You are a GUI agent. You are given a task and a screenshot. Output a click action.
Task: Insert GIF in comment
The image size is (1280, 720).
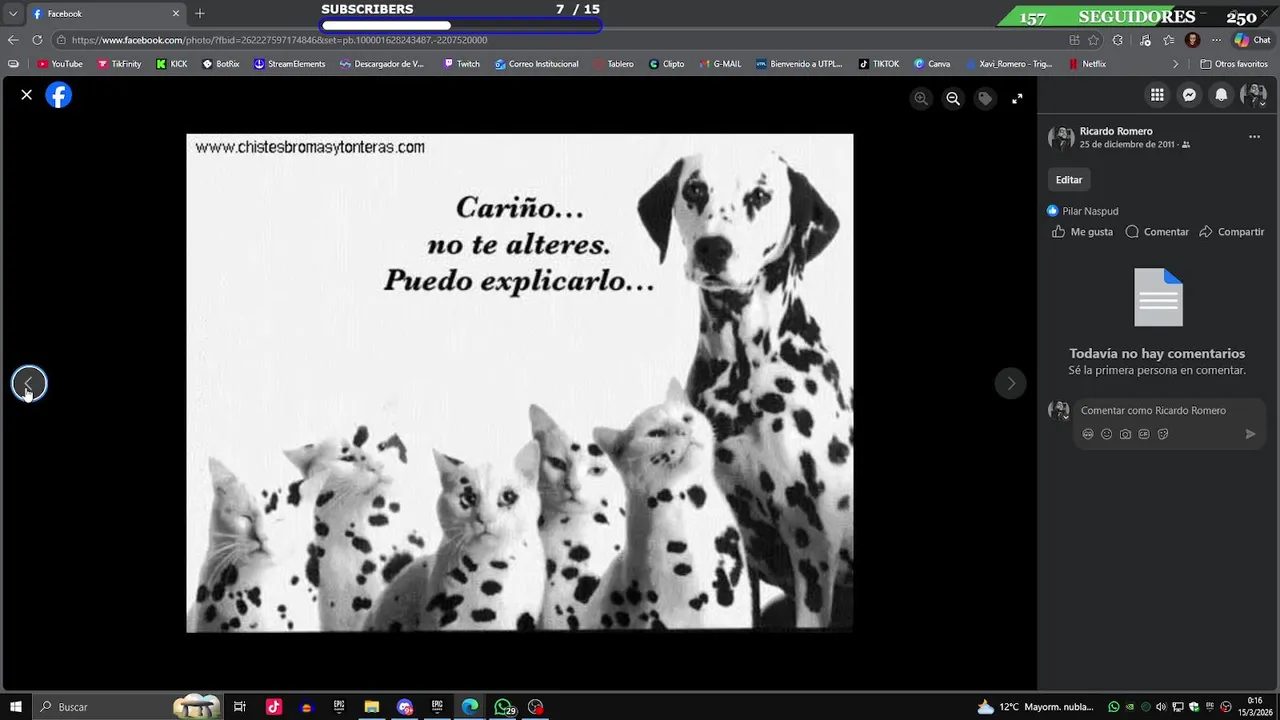click(x=1144, y=434)
